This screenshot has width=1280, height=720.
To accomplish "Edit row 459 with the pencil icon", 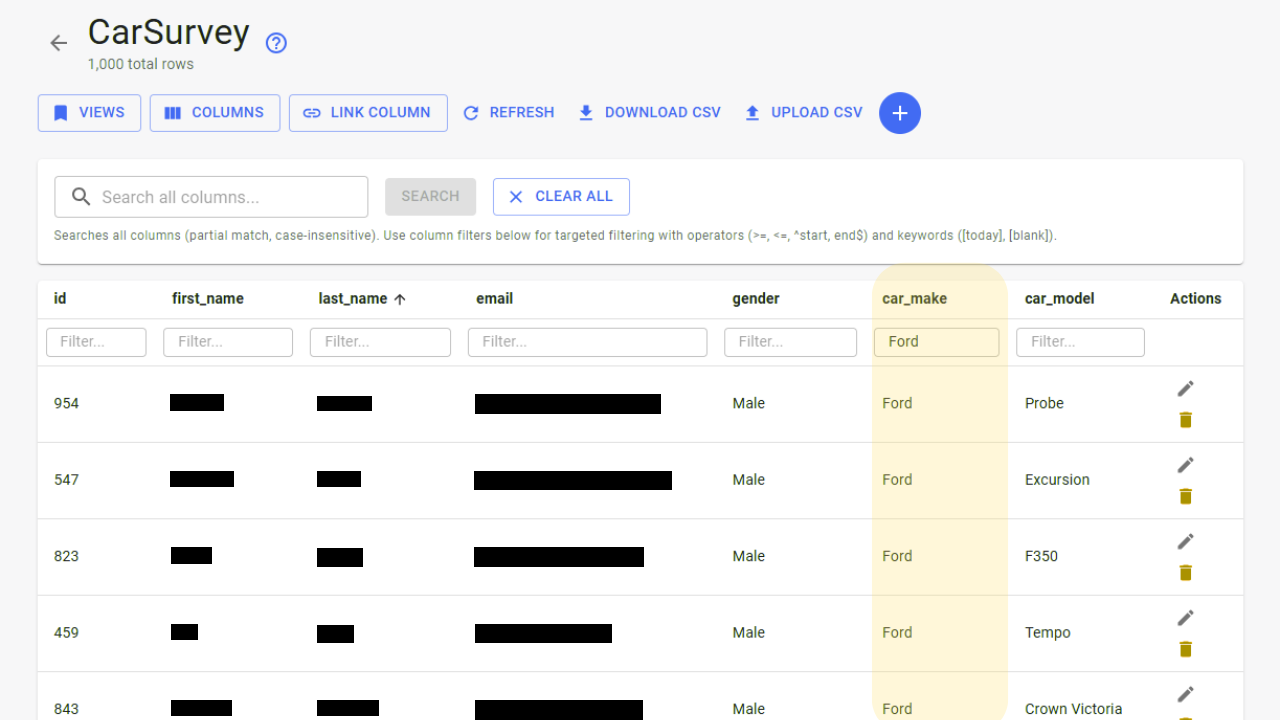I will tap(1185, 618).
